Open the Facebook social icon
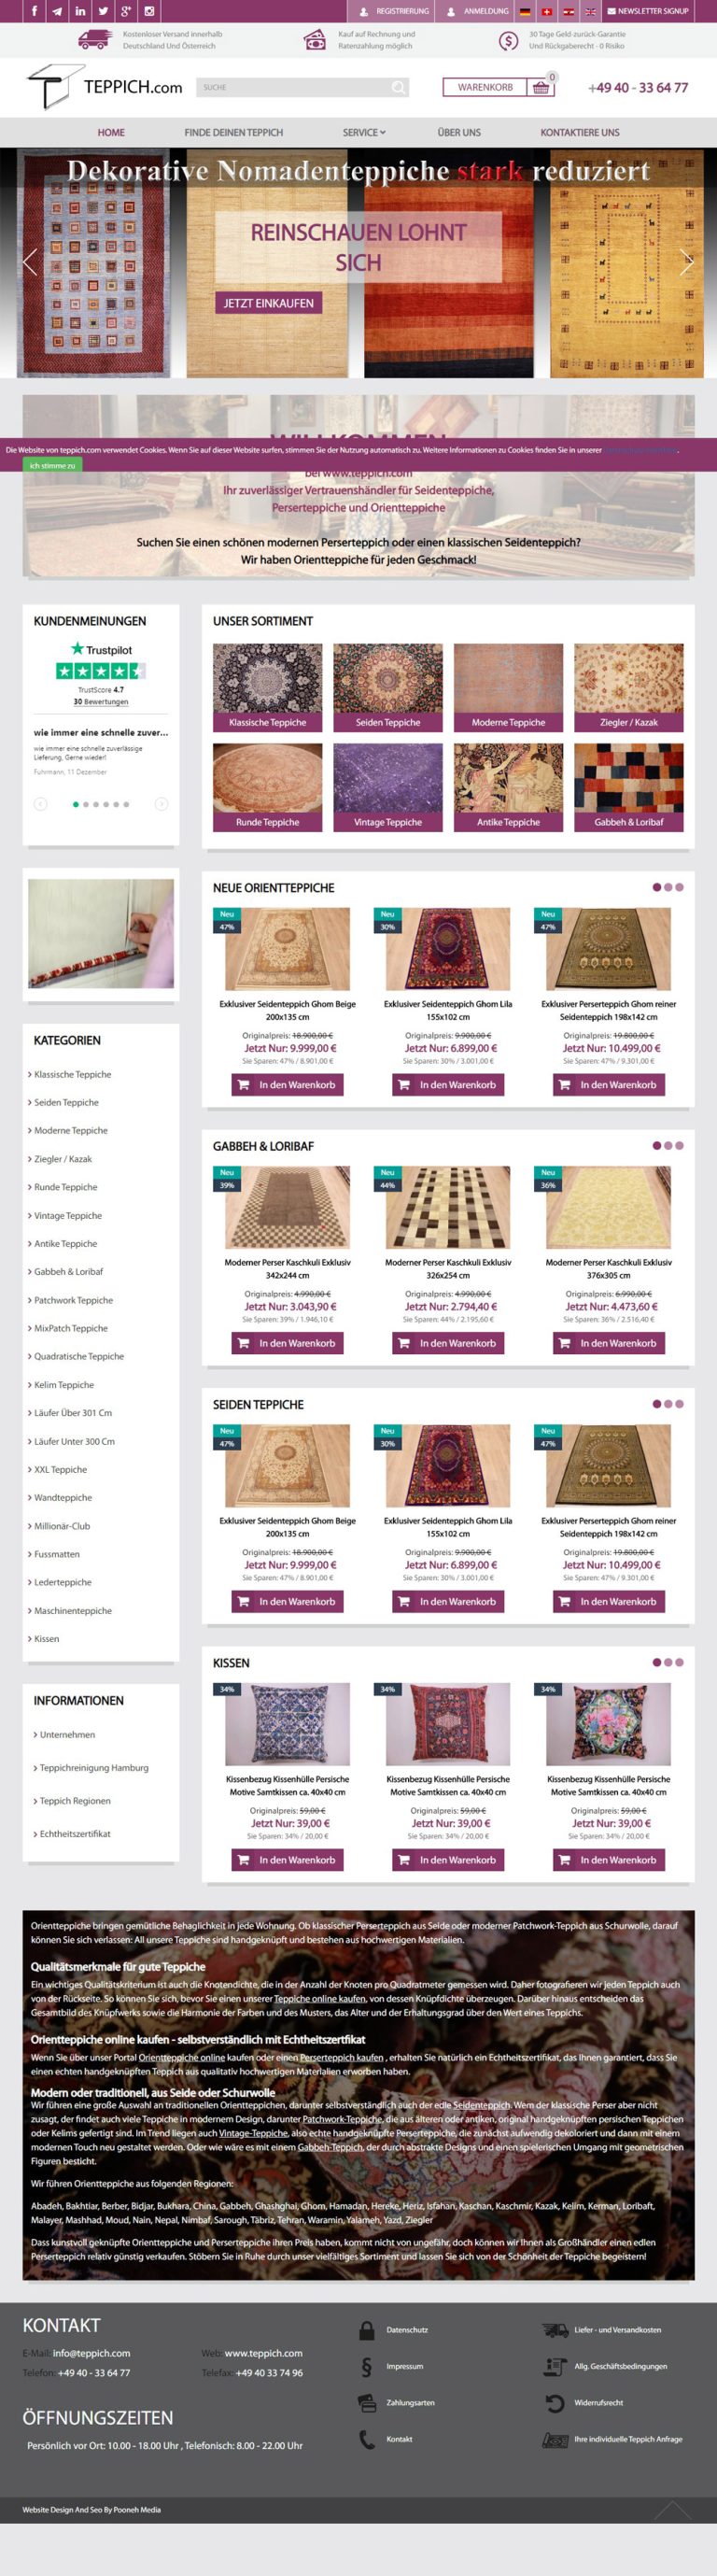 34,11
